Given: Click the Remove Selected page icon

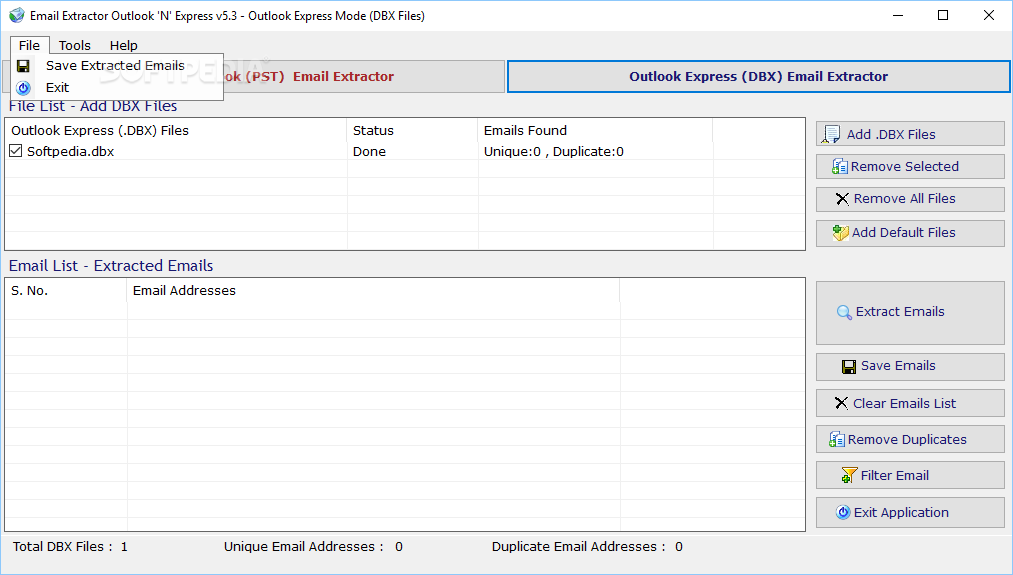Looking at the screenshot, I should point(840,167).
